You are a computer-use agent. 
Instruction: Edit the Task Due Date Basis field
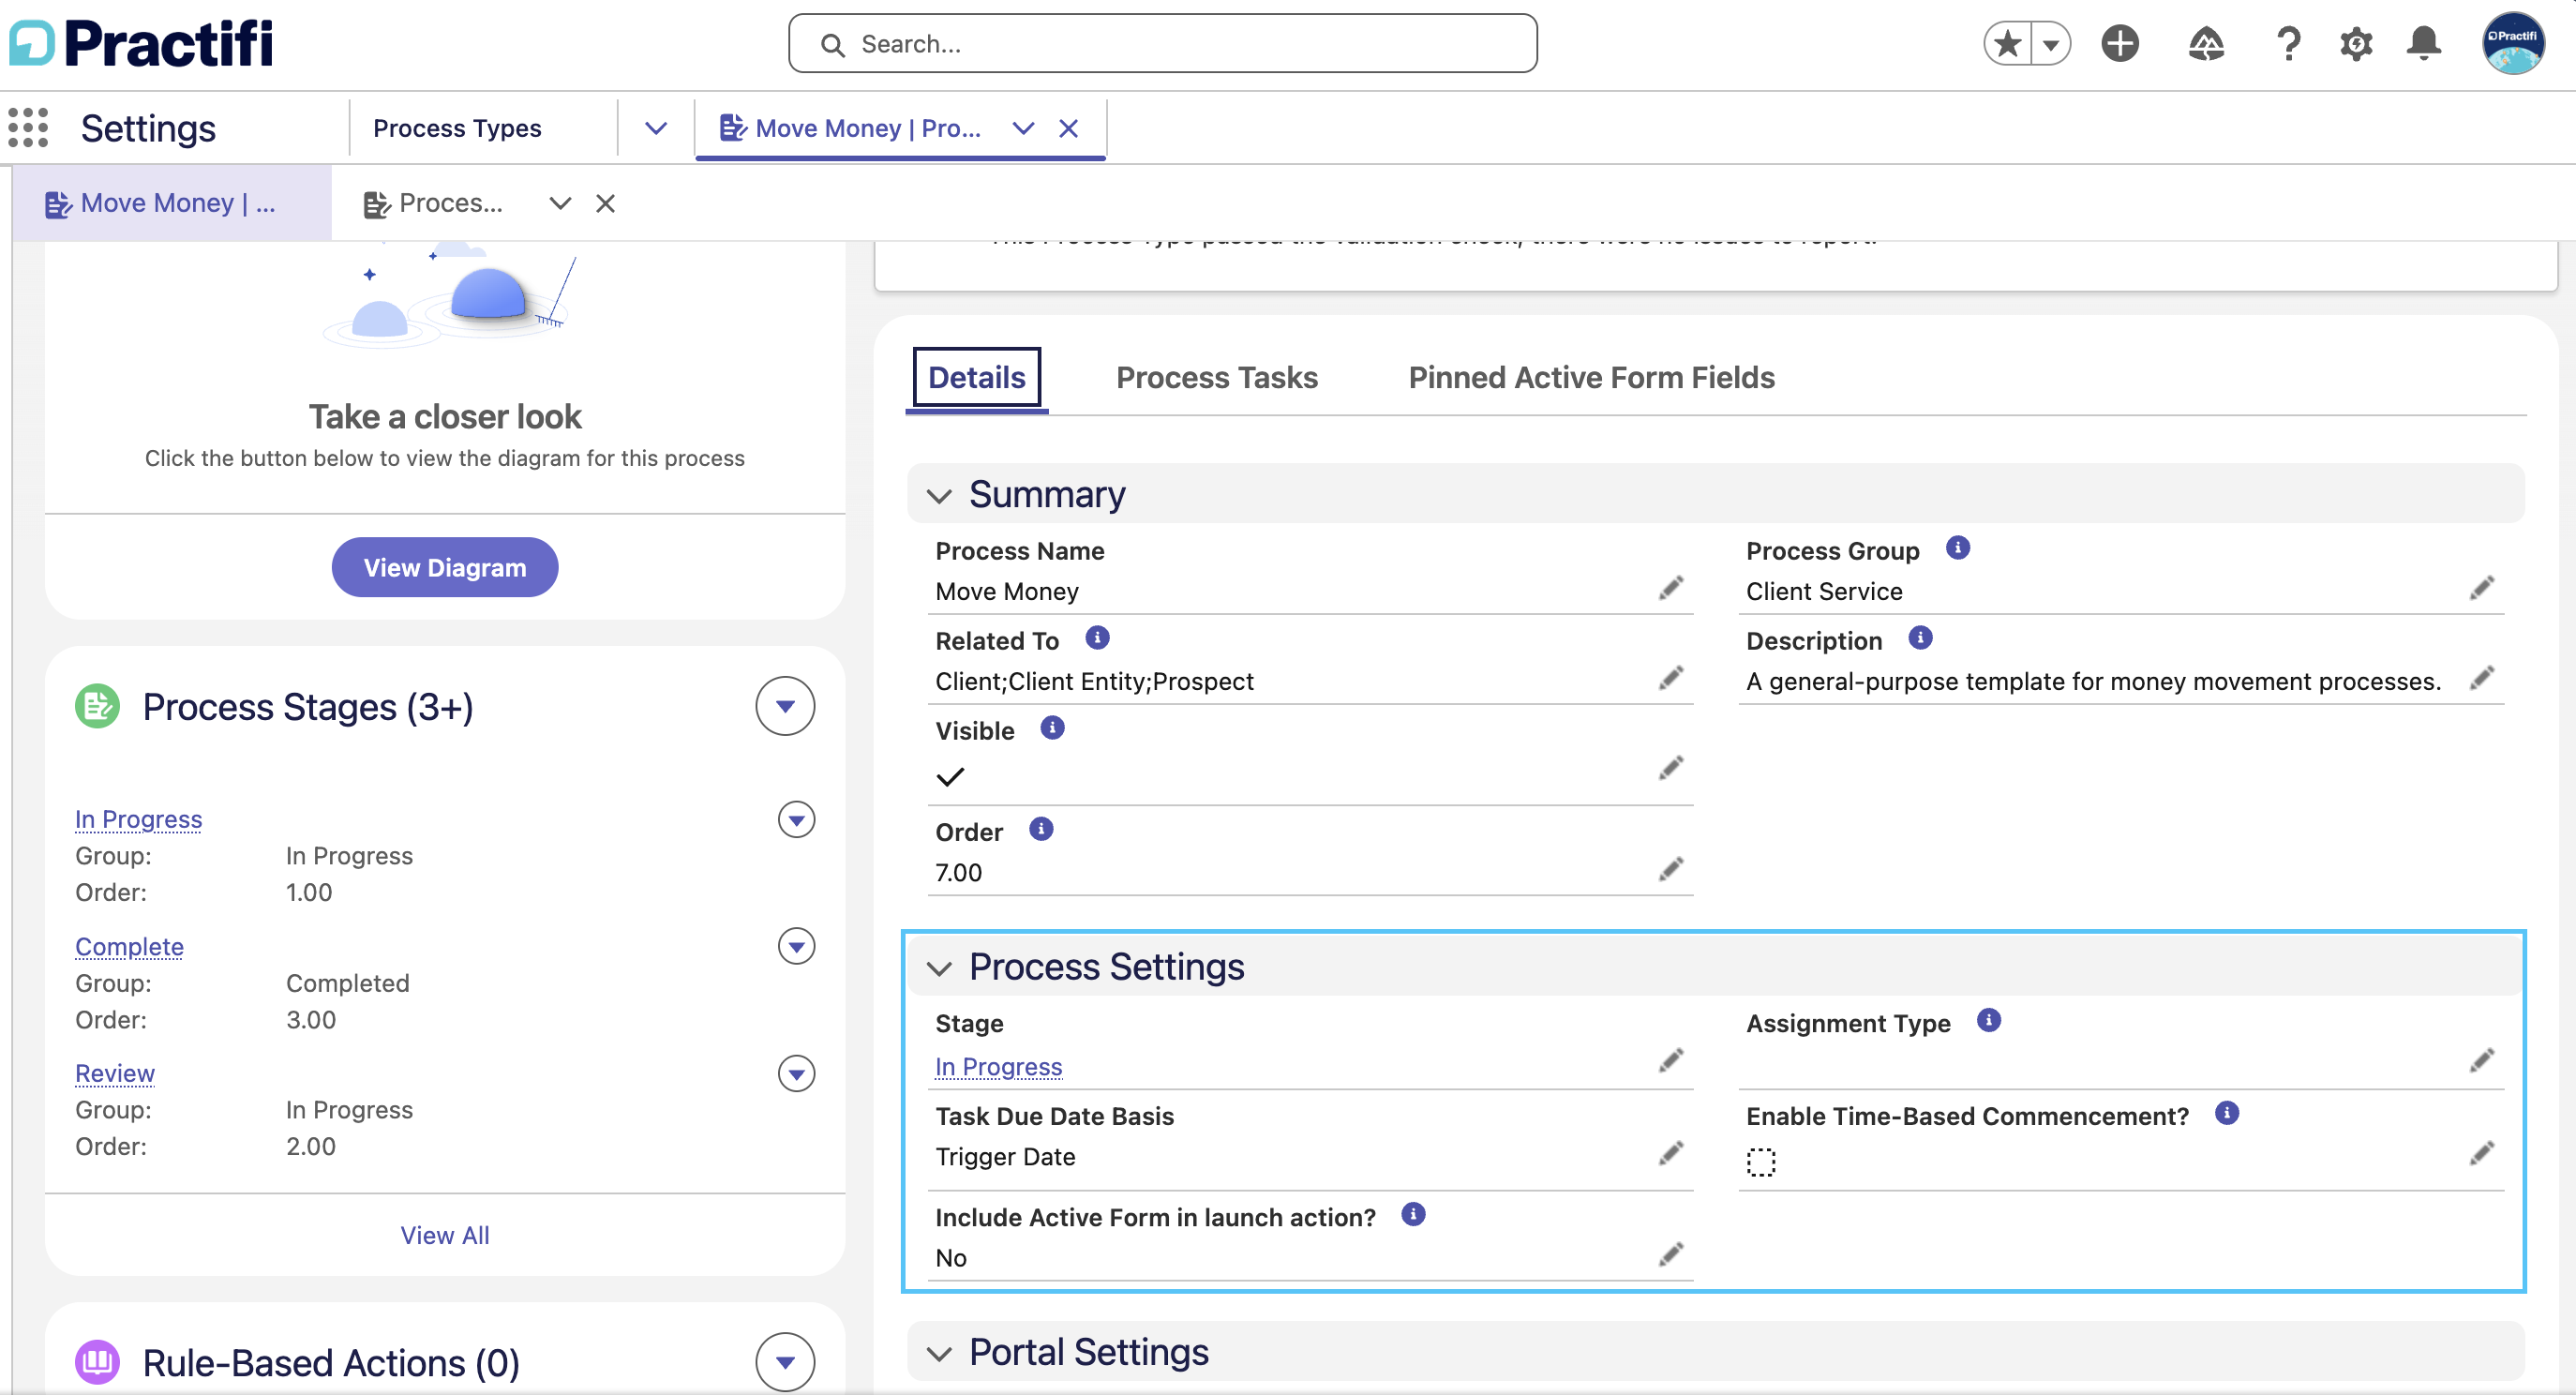1671,1153
